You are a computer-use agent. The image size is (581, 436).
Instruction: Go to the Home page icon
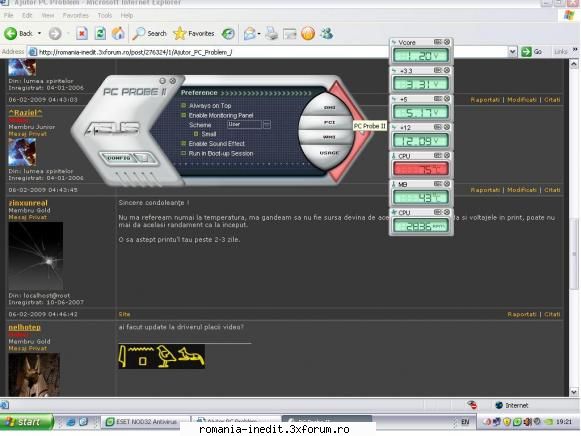(x=118, y=34)
